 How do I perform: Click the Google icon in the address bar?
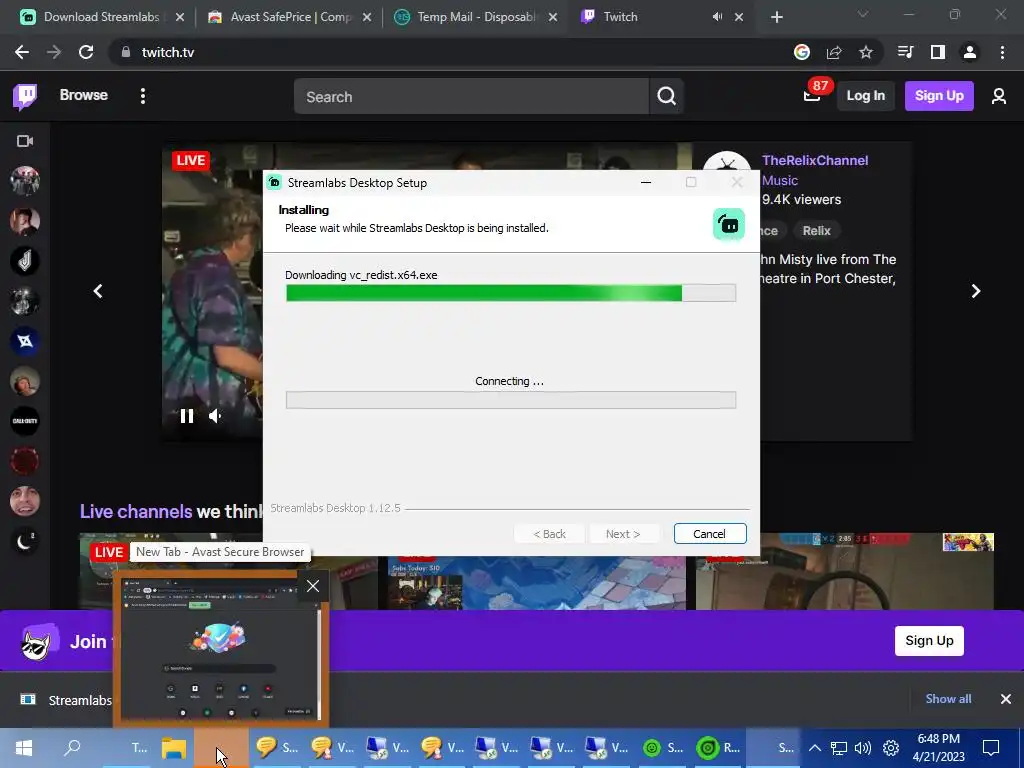tap(802, 52)
